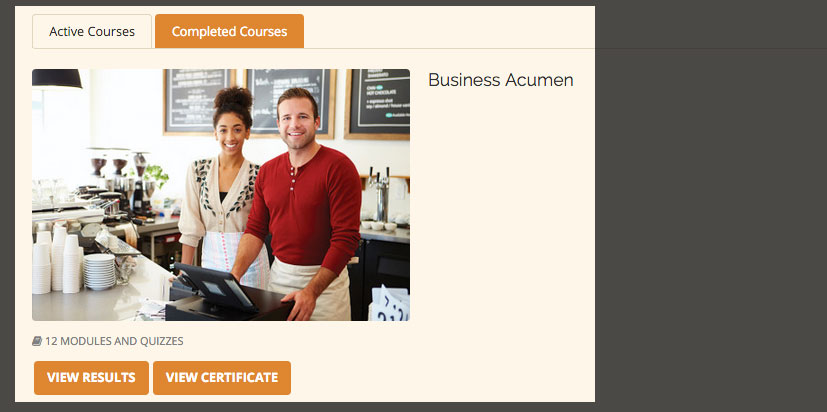This screenshot has width=827, height=412.
Task: Open the Business Acumen course title
Action: 501,80
